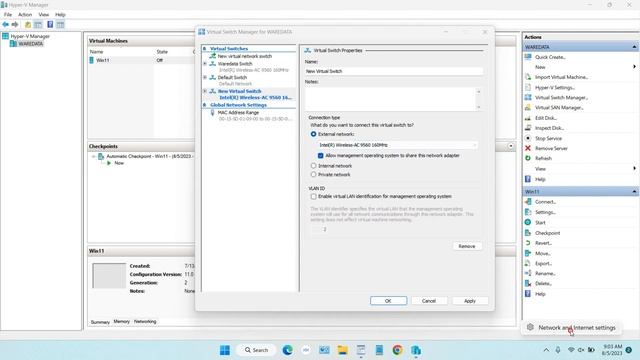The image size is (640, 360).
Task: Click Network and Internet settings popup
Action: coord(571,328)
